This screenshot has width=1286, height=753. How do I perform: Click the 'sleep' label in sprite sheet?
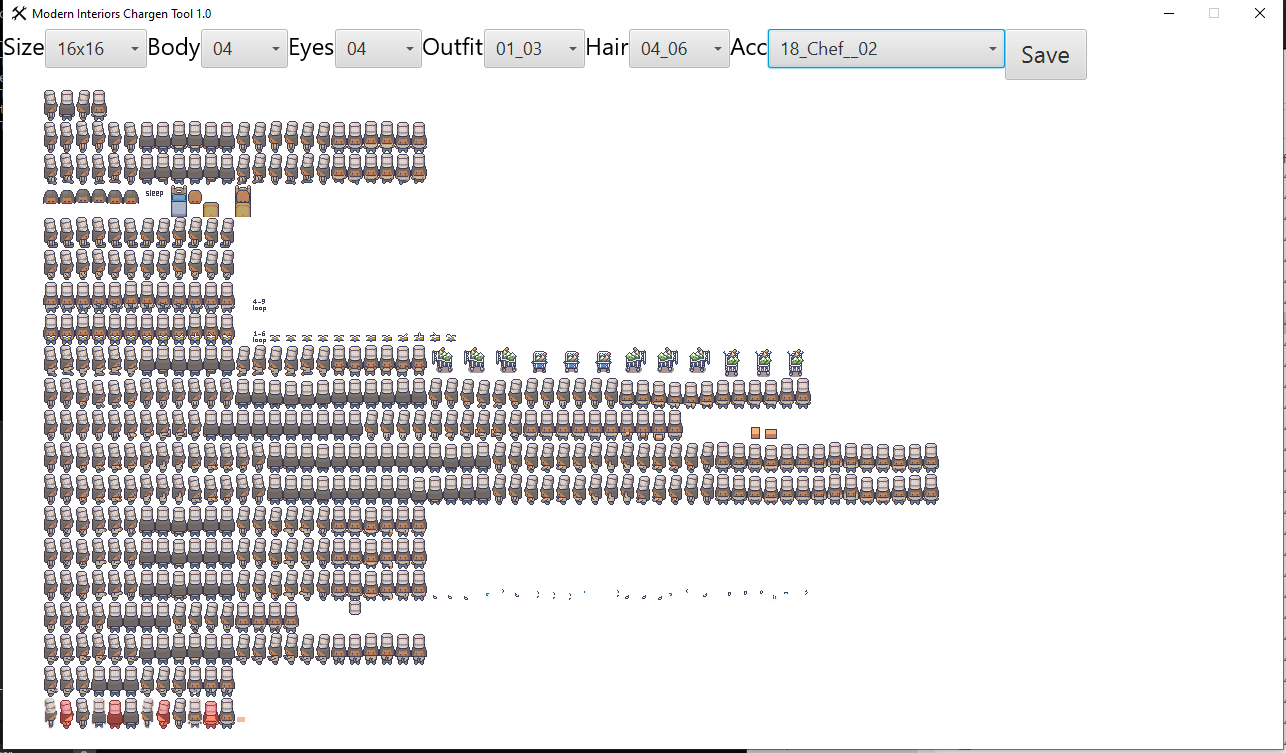point(154,193)
